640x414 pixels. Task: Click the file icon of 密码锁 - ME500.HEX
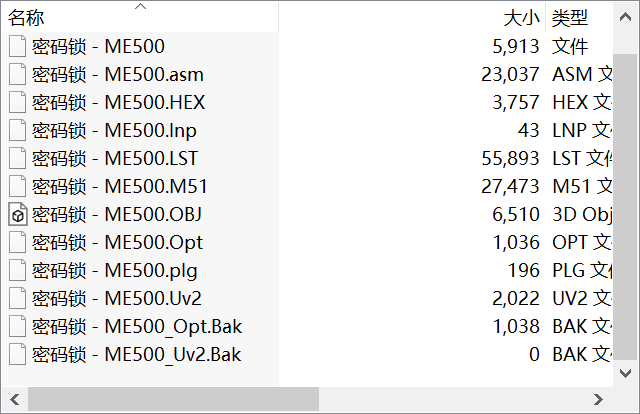click(x=18, y=102)
